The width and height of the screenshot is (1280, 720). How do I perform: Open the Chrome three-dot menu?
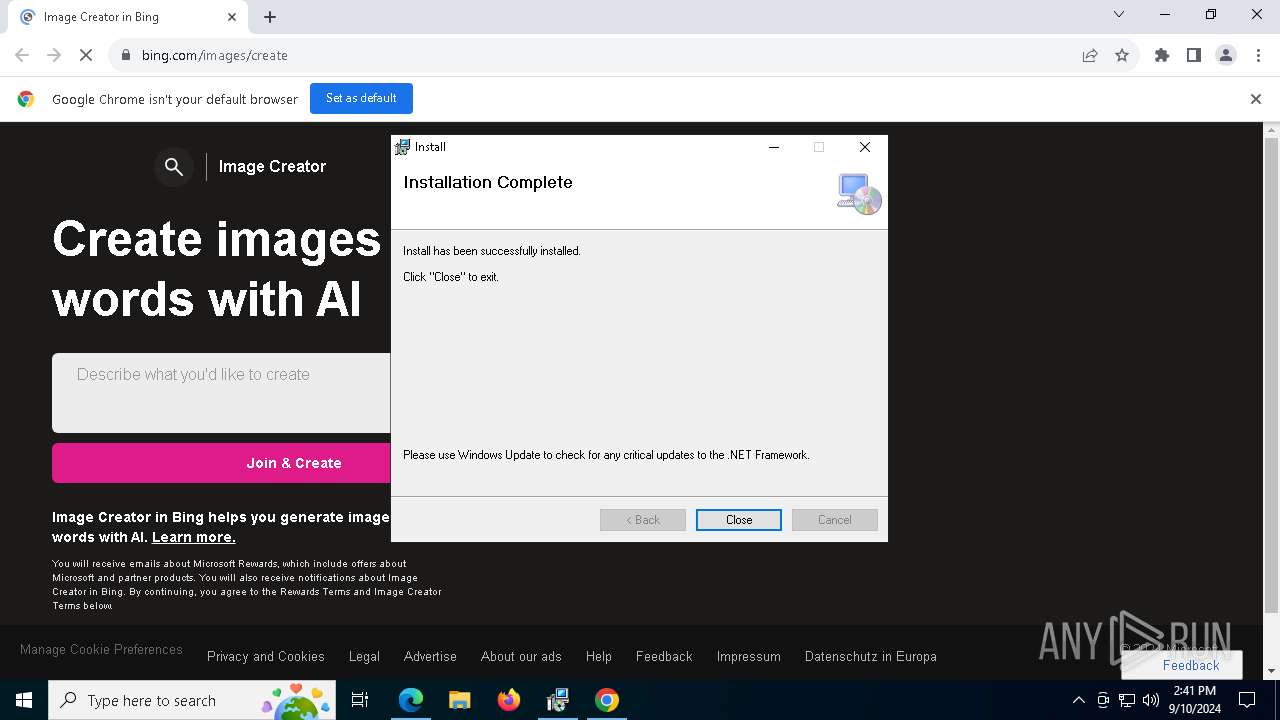pos(1258,56)
